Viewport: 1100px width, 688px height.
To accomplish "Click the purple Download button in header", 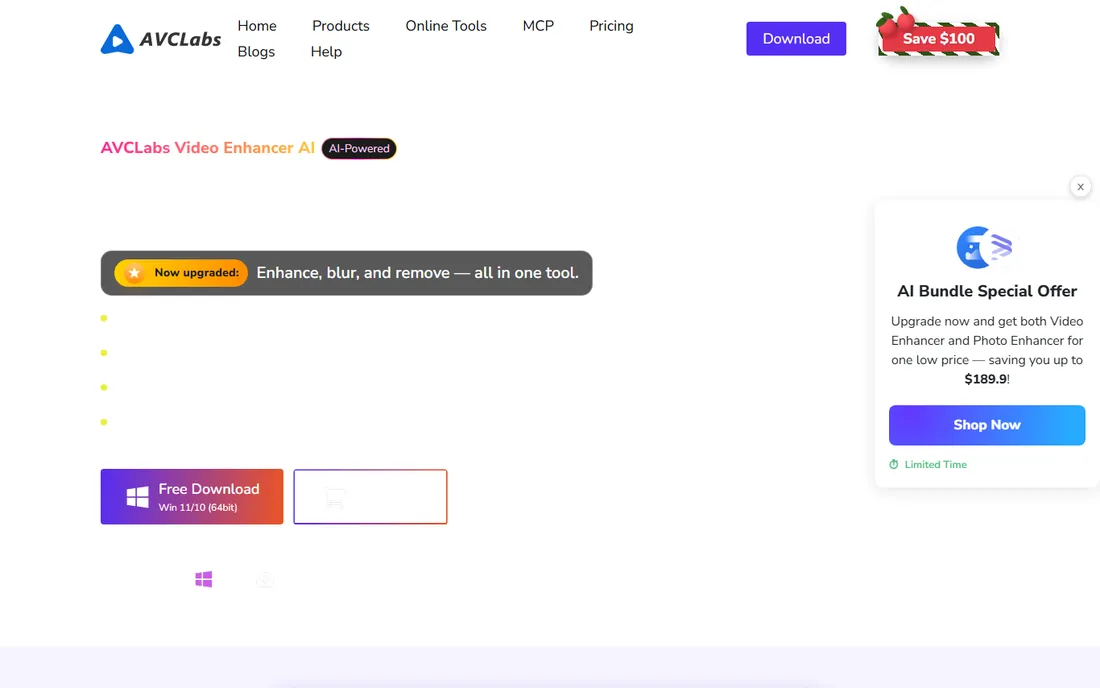I will click(x=796, y=39).
